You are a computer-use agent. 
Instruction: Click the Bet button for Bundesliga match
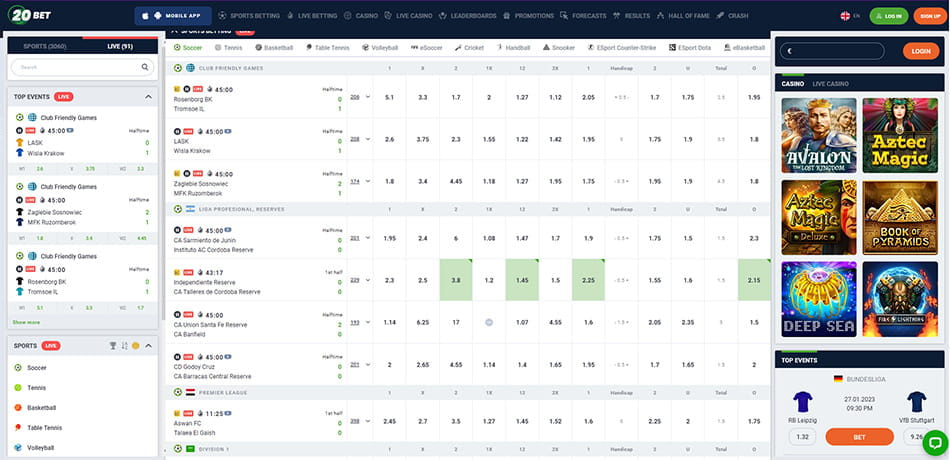pos(859,436)
